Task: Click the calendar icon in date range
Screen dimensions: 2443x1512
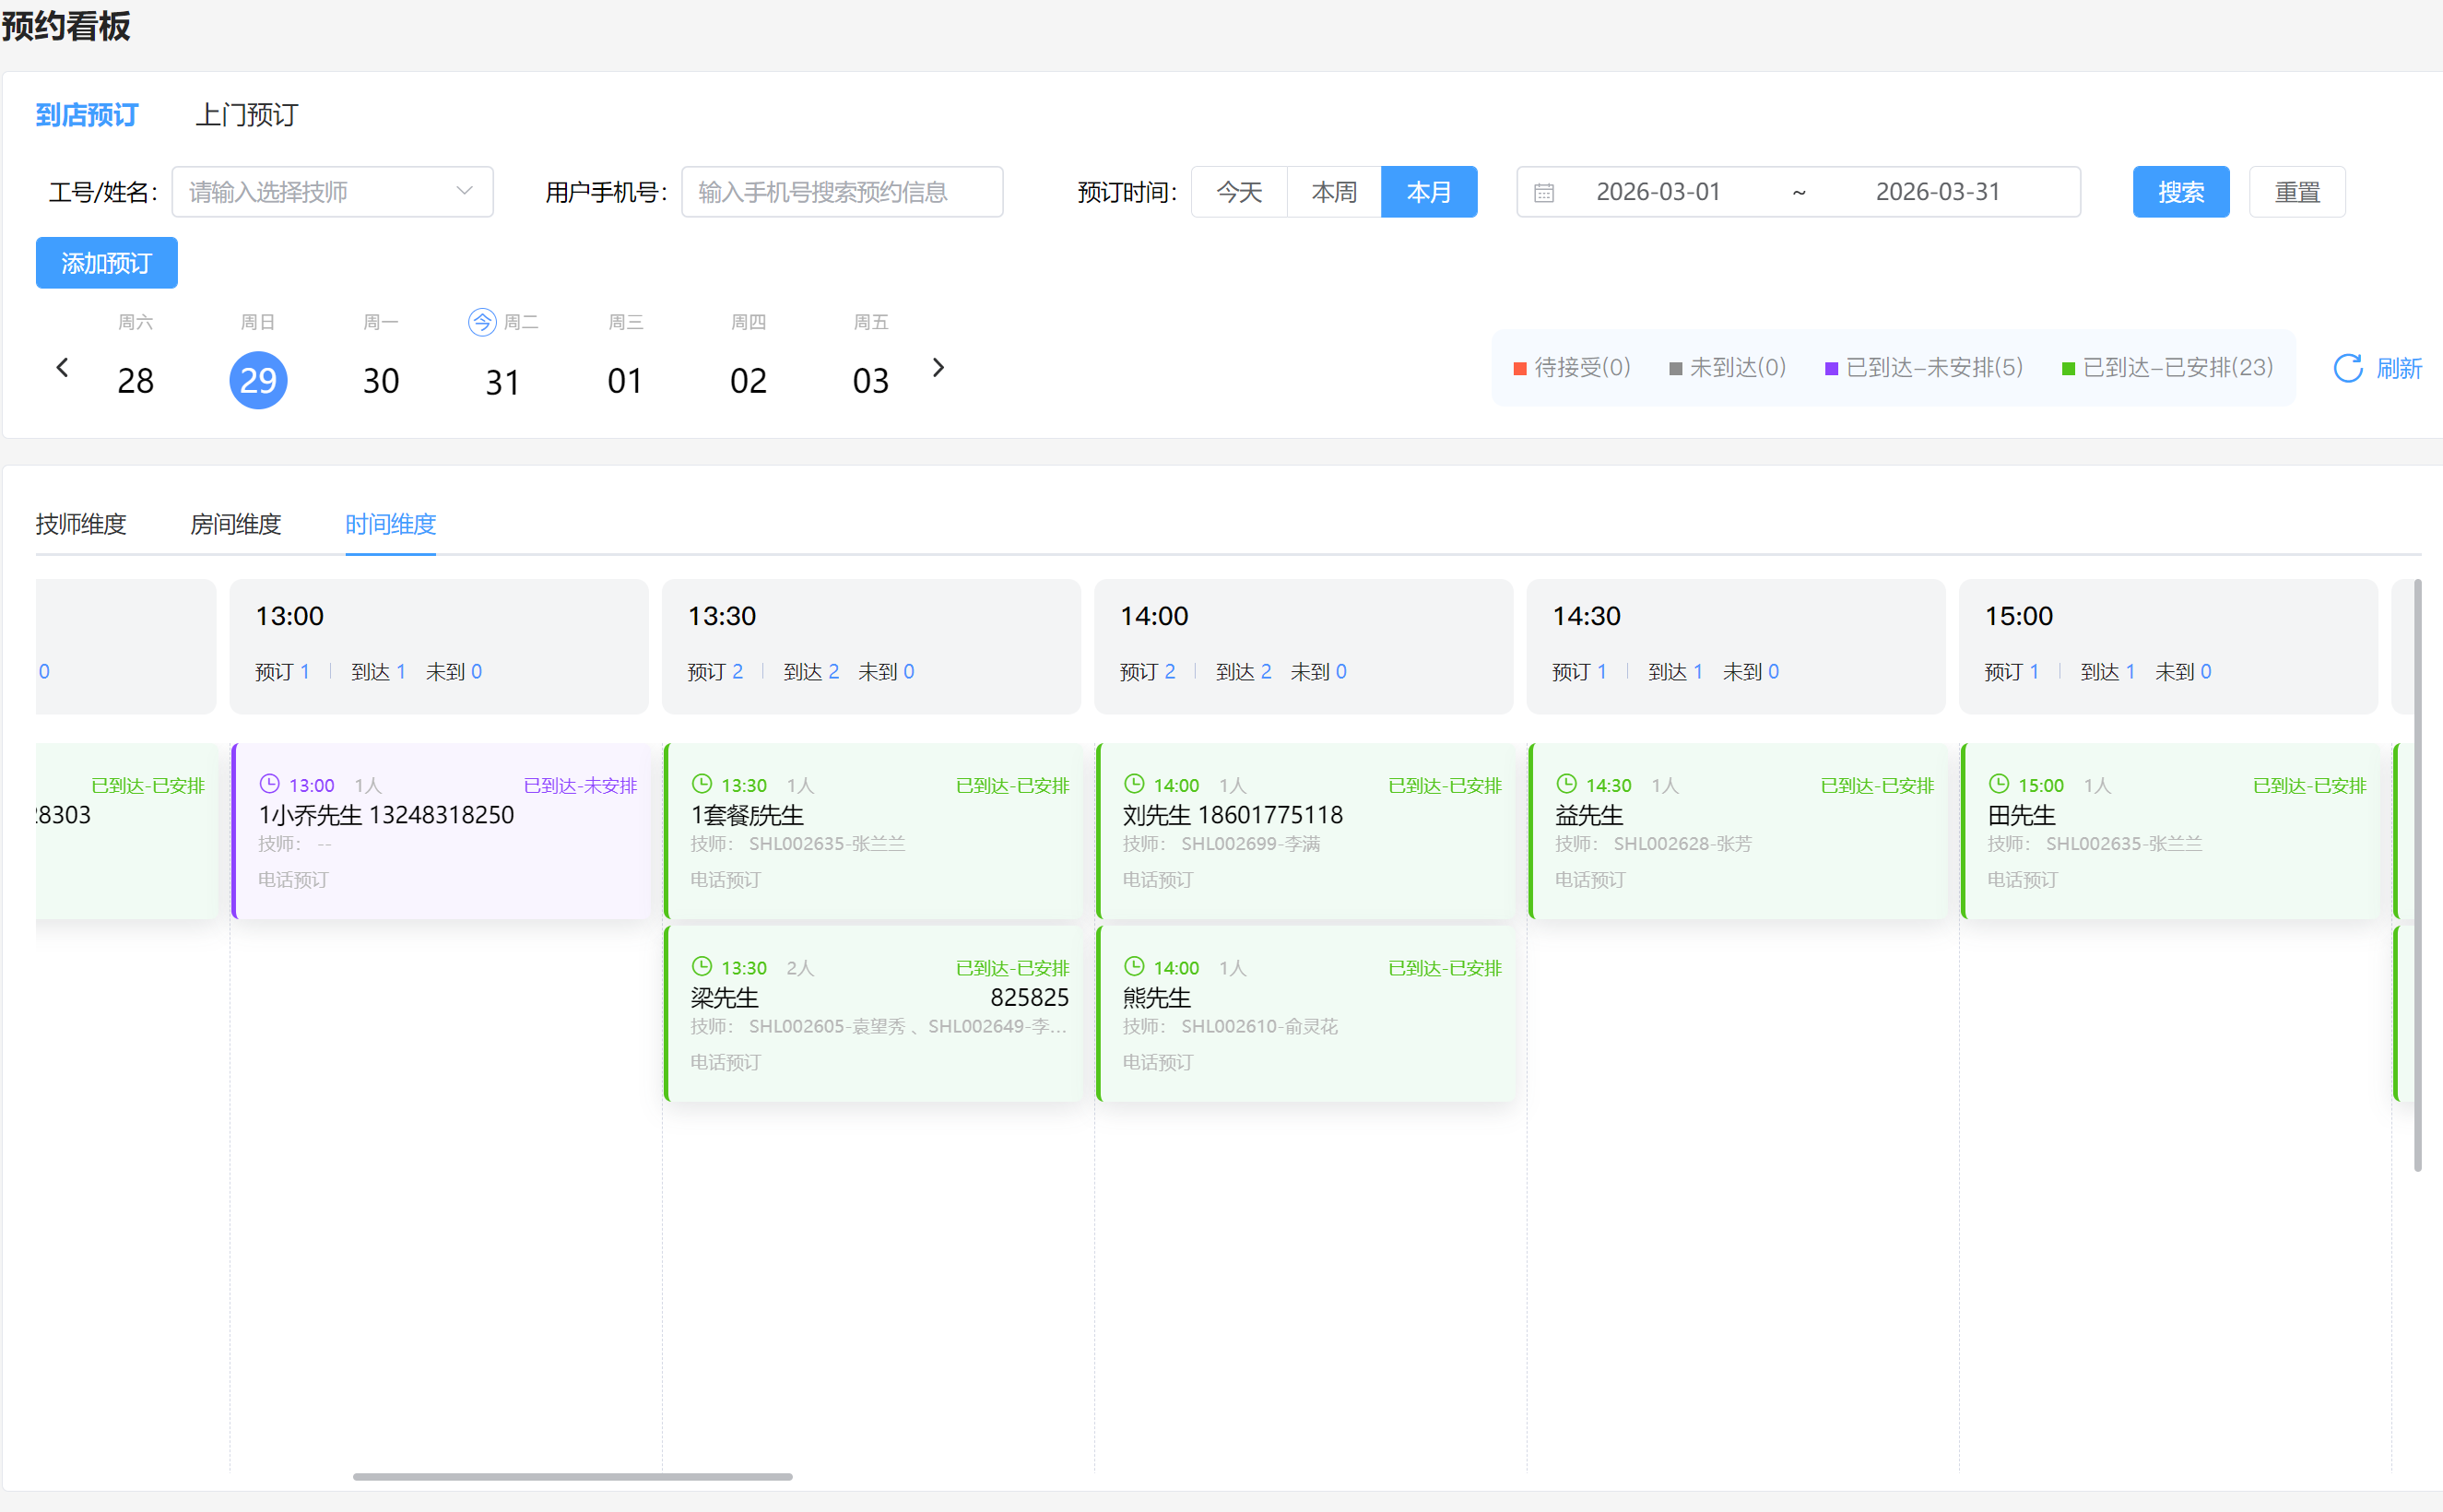Action: click(x=1543, y=192)
